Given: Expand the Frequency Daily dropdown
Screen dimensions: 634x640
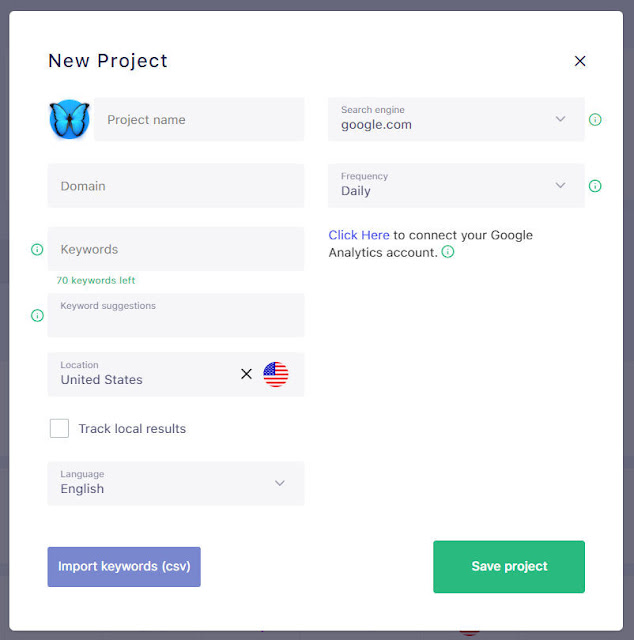Looking at the screenshot, I should pyautogui.click(x=456, y=186).
